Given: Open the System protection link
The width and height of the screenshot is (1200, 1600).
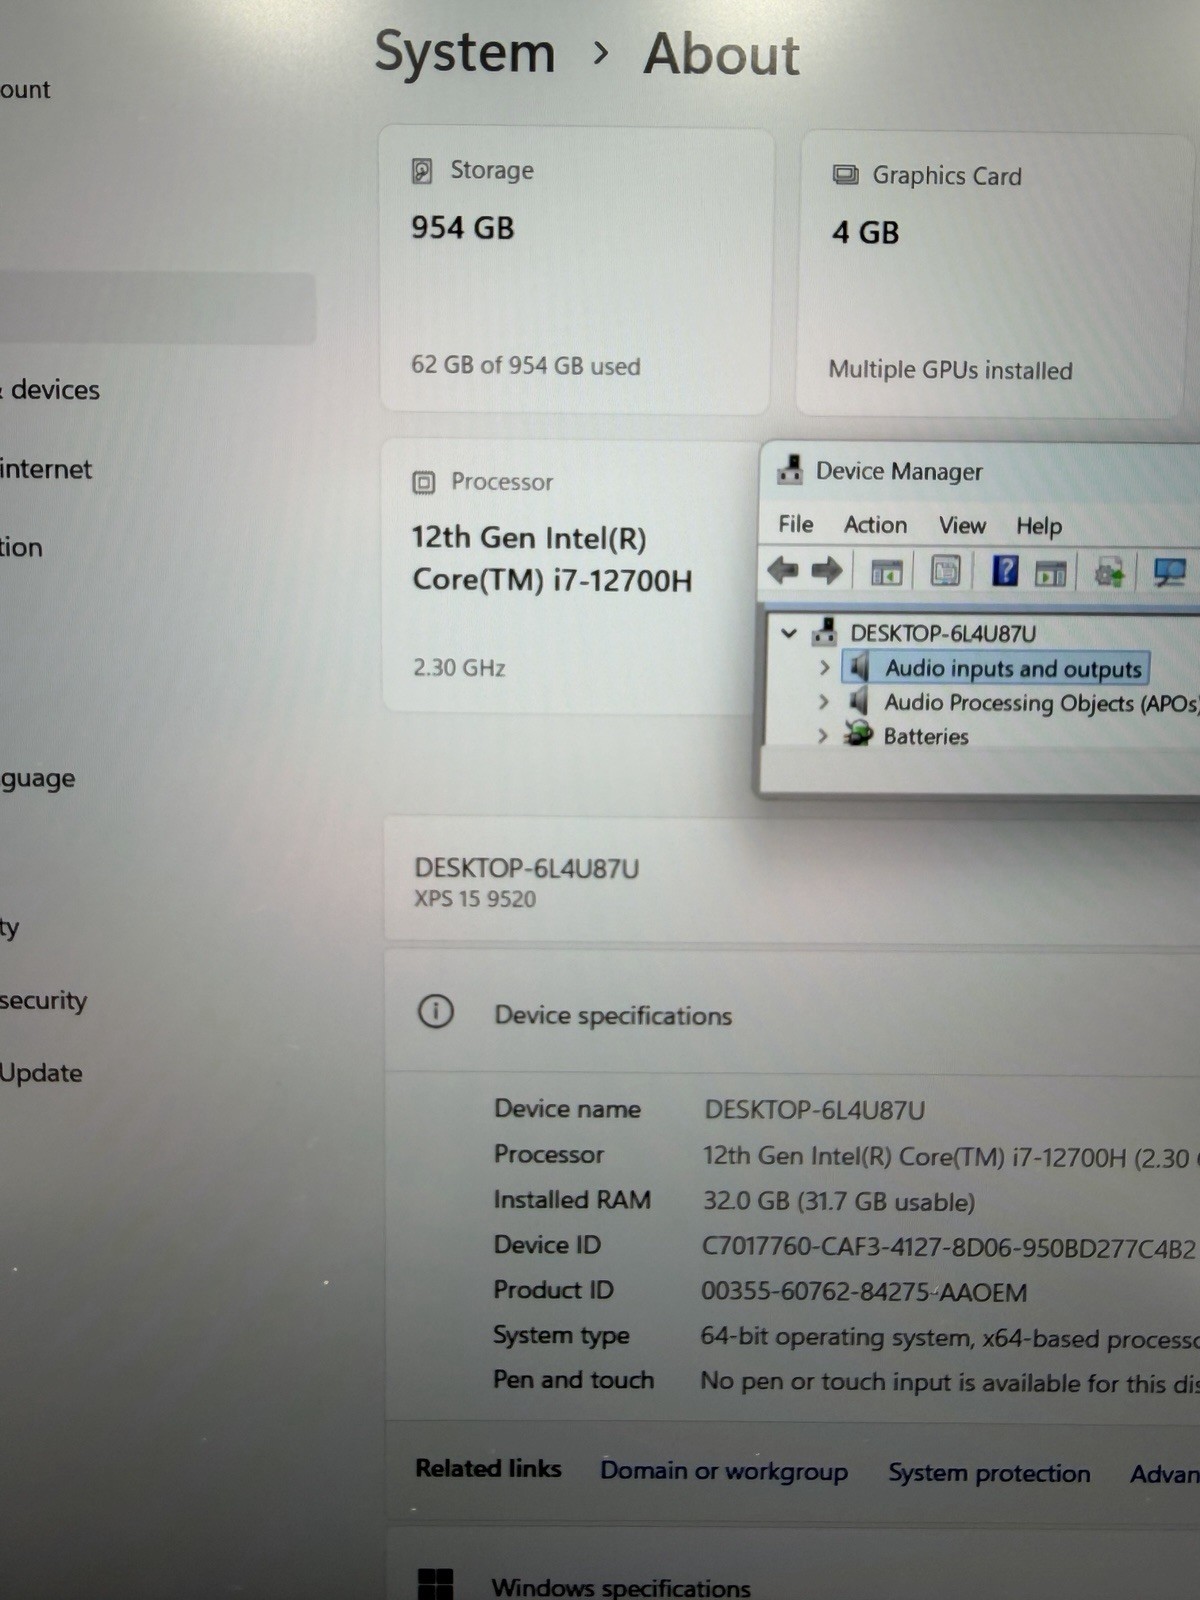Looking at the screenshot, I should [989, 1473].
